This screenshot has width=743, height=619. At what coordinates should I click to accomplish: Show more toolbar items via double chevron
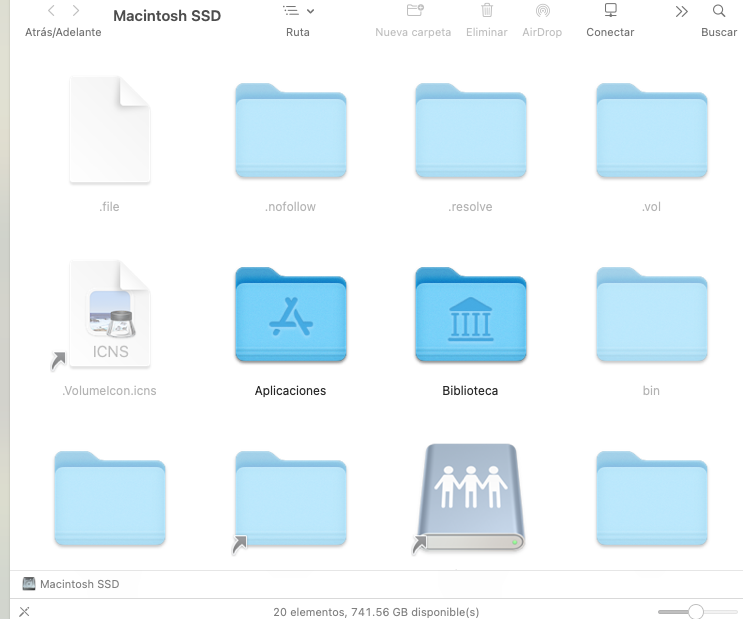point(681,11)
